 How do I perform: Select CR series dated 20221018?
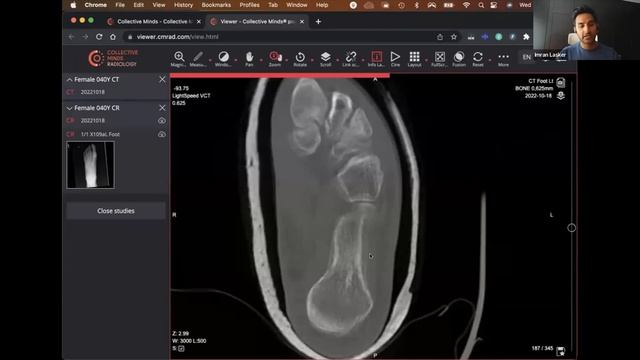click(x=116, y=120)
